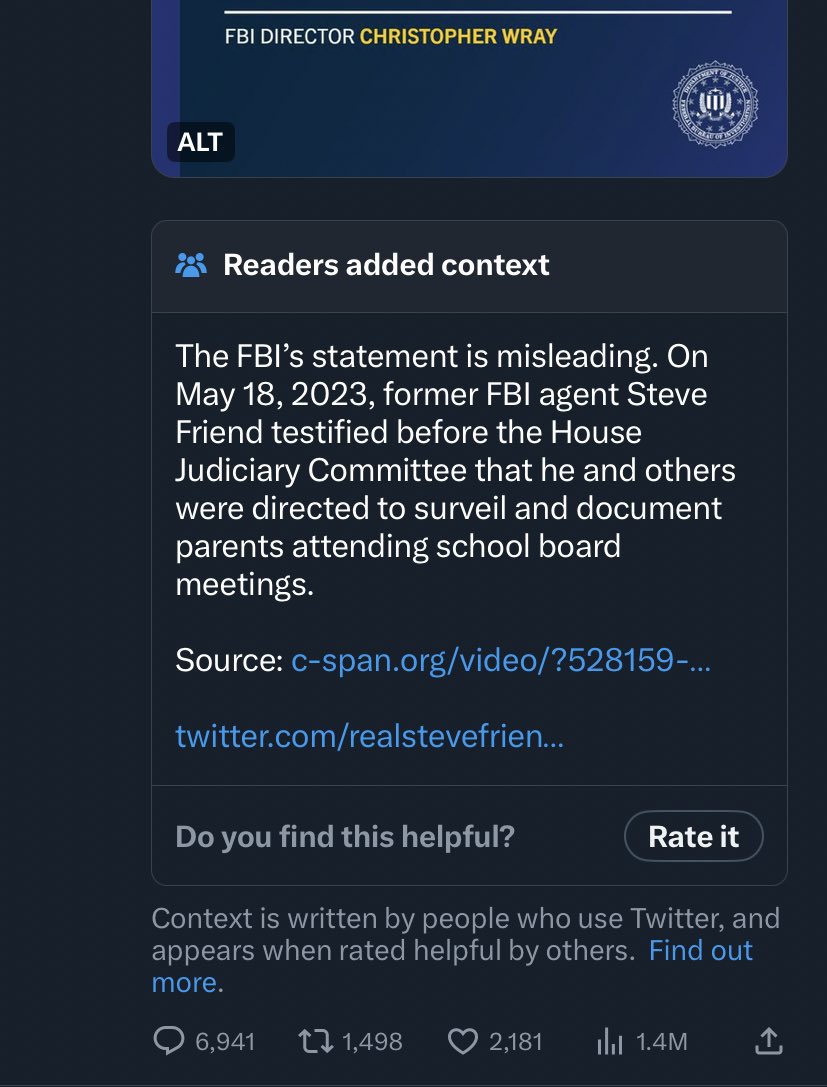Image resolution: width=827 pixels, height=1087 pixels.
Task: Click the Rate it button
Action: tap(693, 836)
